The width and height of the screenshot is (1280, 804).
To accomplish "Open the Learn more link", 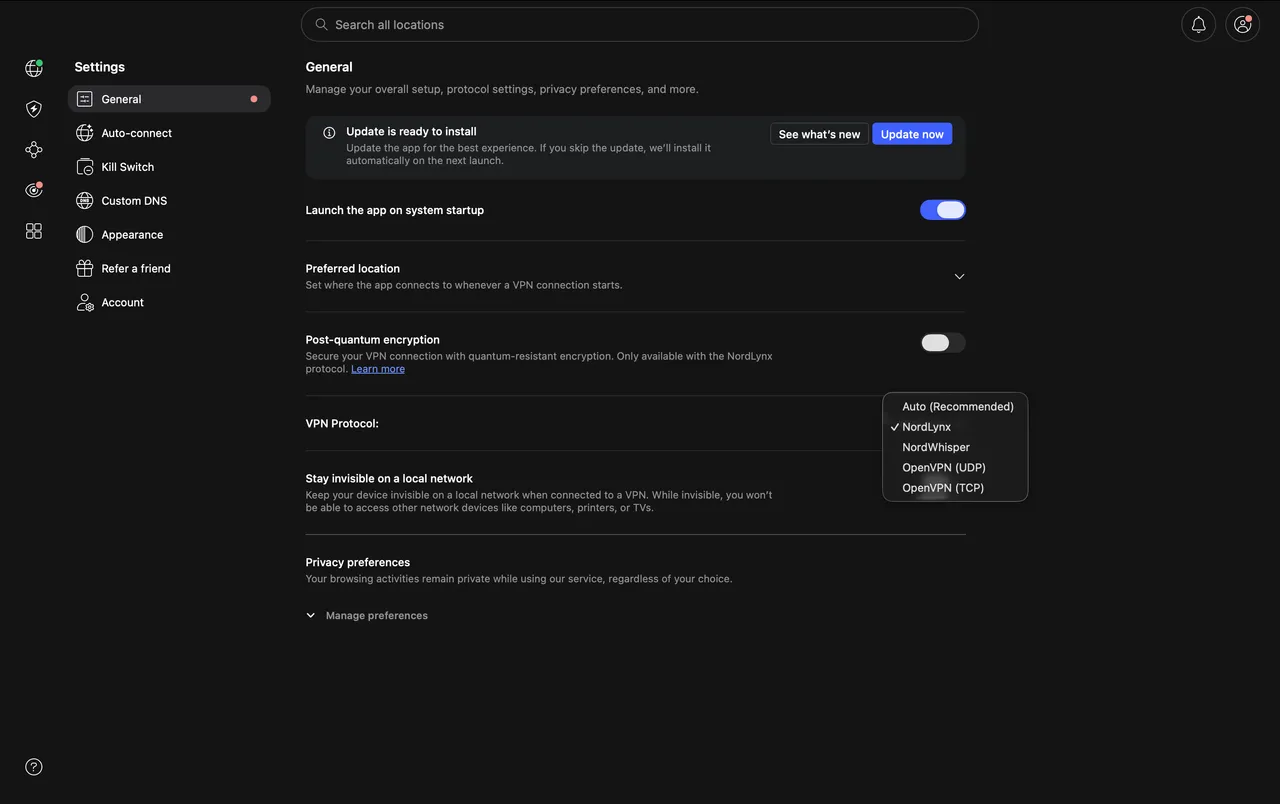I will [x=378, y=369].
